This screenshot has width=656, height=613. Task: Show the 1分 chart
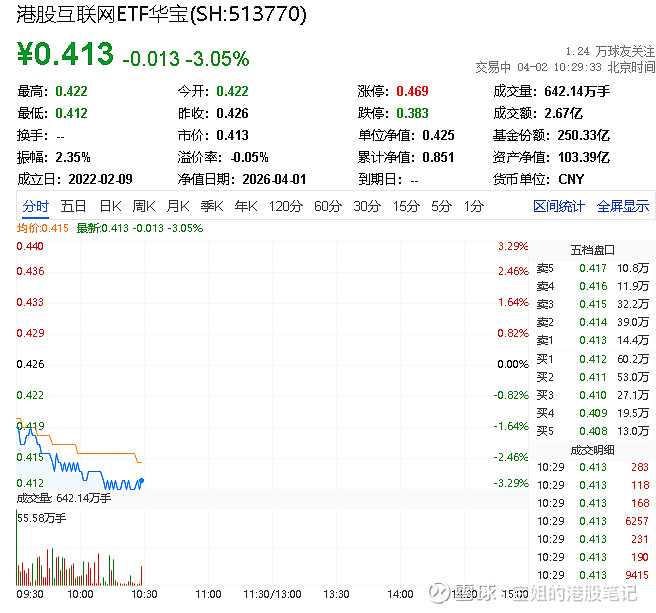point(474,206)
